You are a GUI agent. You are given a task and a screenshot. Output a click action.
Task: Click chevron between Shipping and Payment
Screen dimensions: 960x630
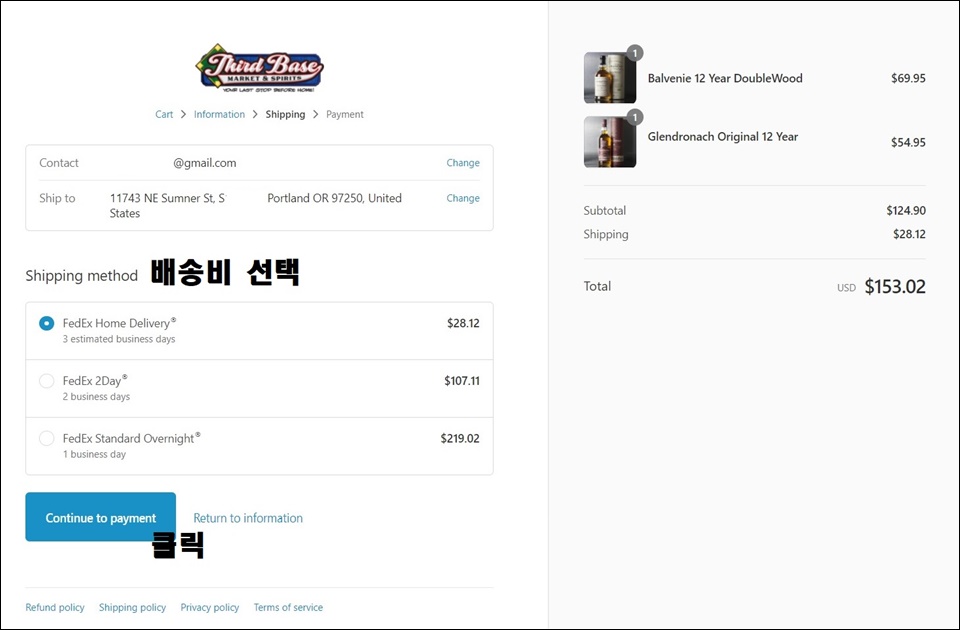point(316,114)
